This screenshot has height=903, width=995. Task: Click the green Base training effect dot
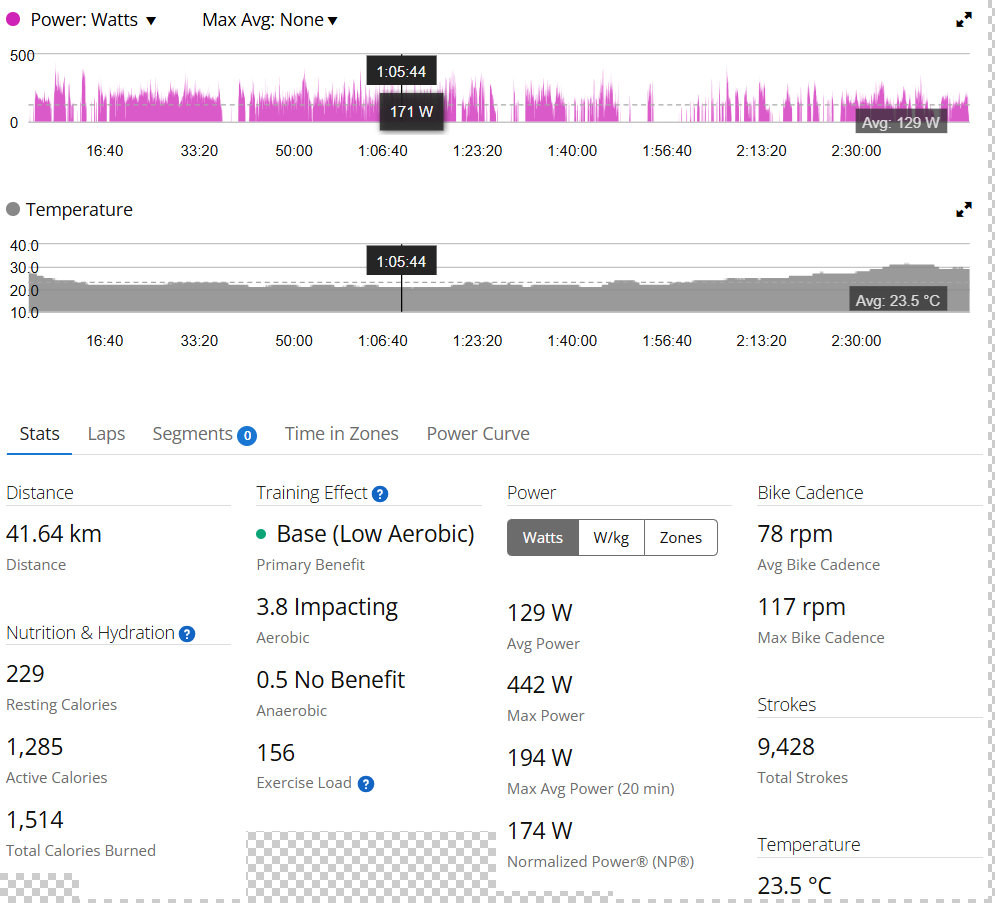point(261,534)
